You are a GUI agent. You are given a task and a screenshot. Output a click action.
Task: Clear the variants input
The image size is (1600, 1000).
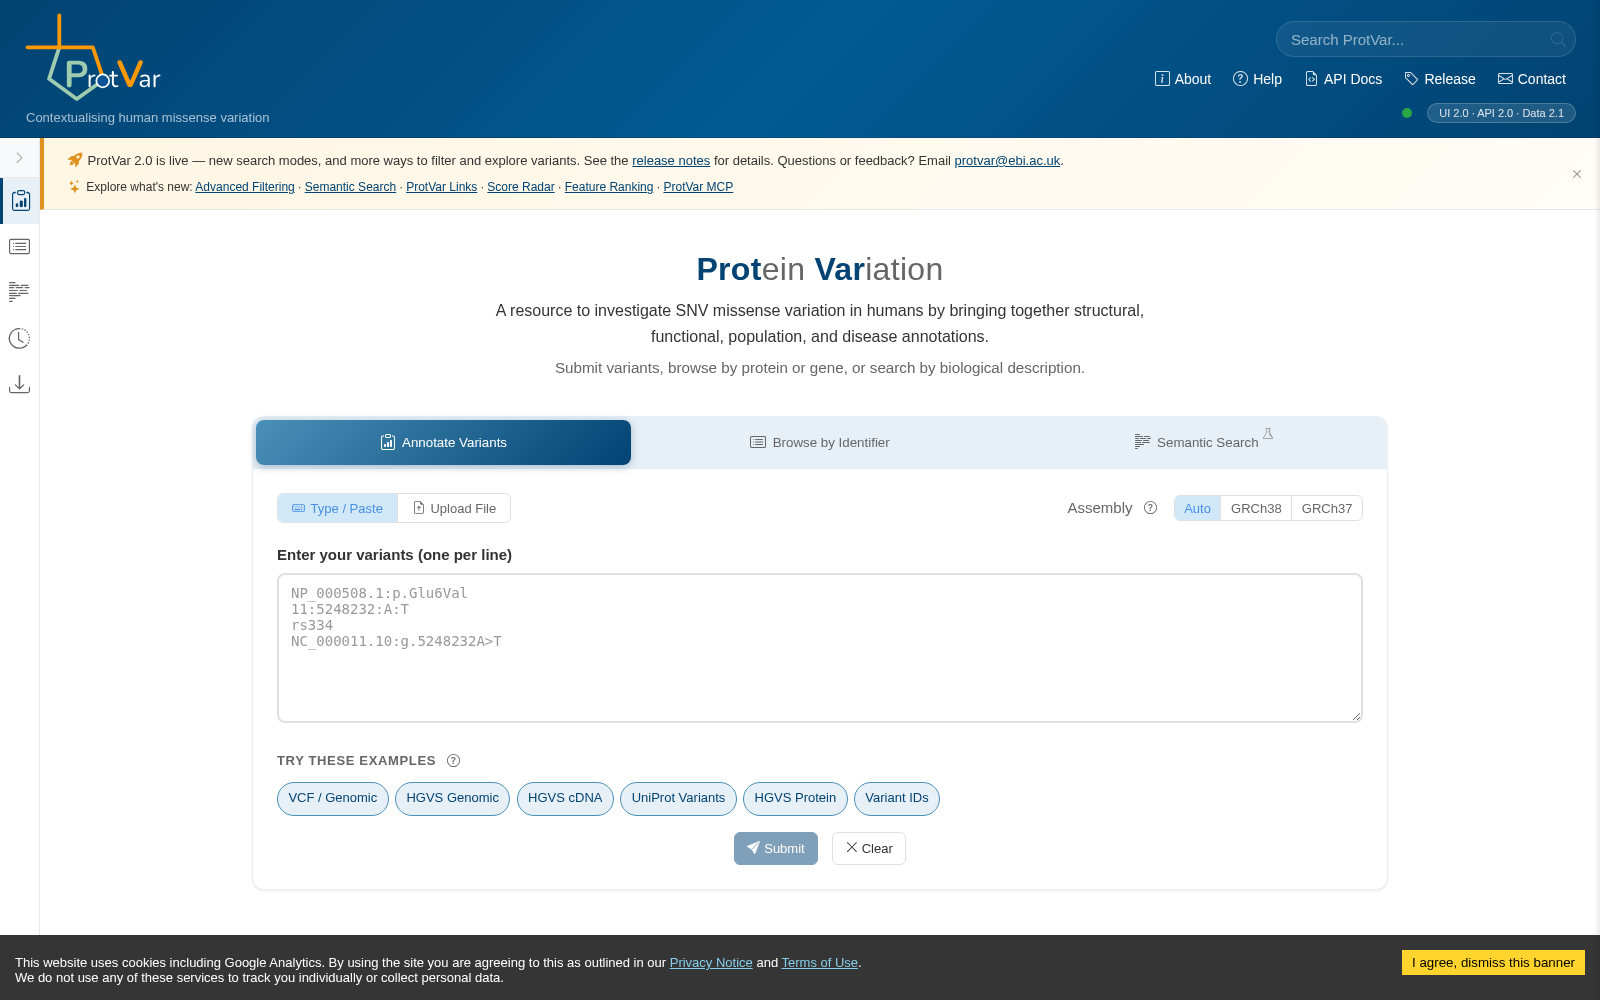click(869, 849)
